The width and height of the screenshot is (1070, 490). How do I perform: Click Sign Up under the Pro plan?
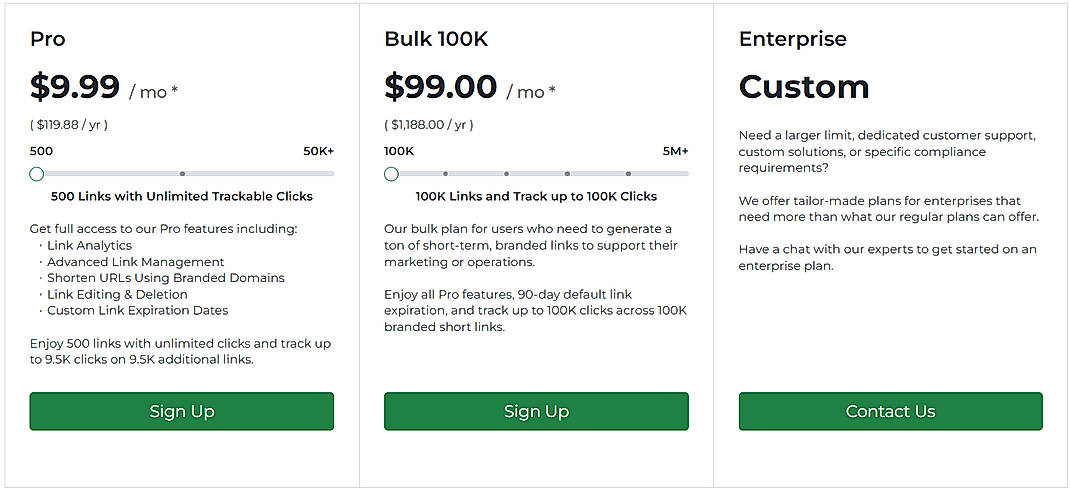(x=181, y=411)
